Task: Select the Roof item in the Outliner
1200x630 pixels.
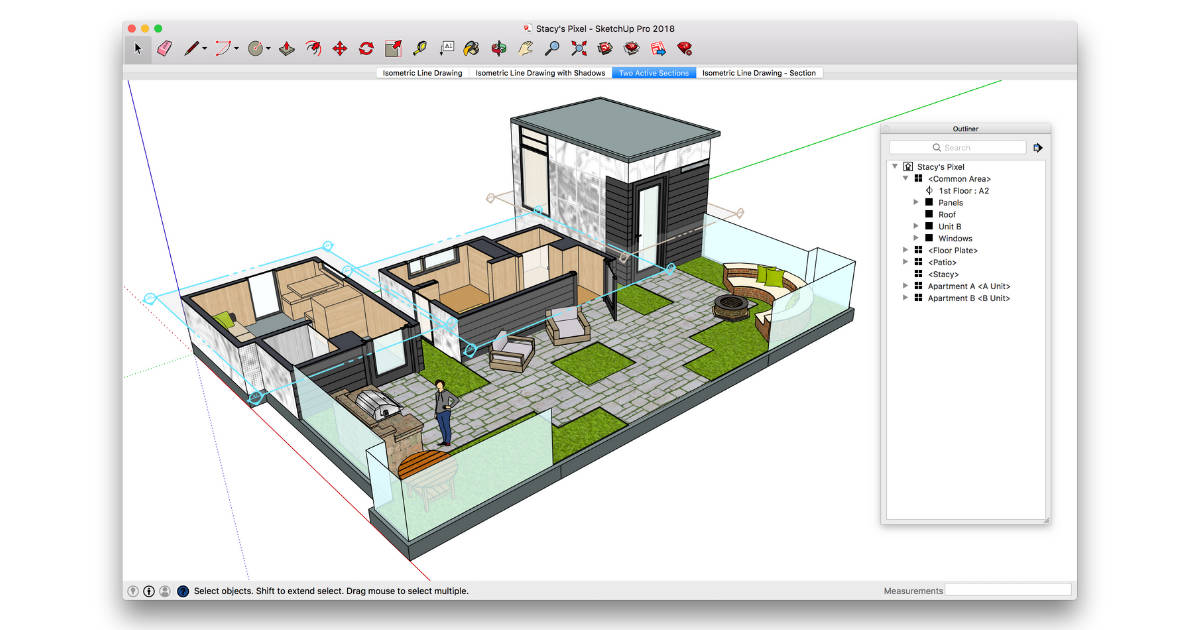Action: coord(945,214)
